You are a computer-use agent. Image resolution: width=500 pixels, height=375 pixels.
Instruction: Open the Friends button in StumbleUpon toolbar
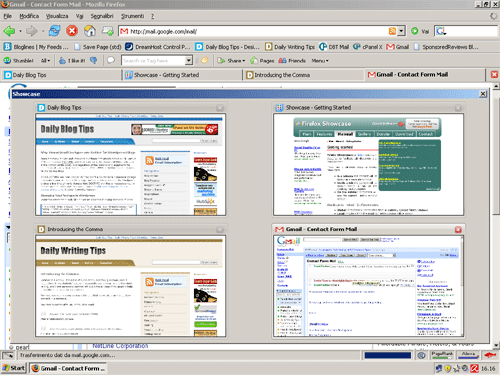(x=292, y=61)
